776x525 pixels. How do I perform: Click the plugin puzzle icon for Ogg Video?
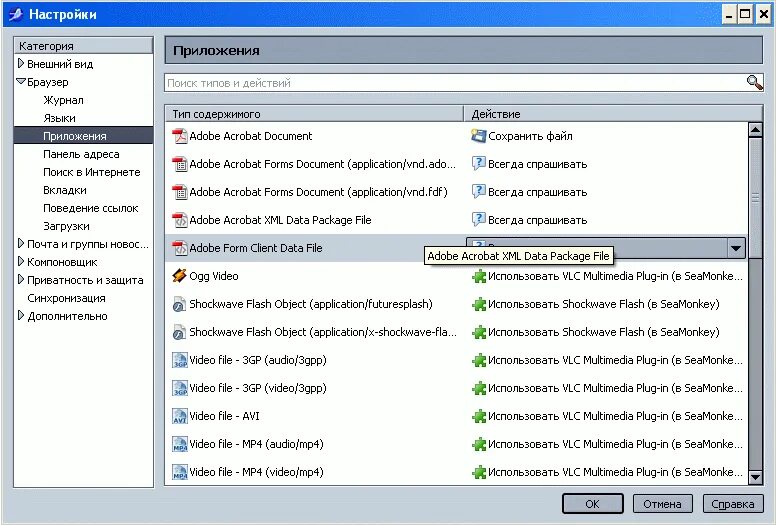coord(479,276)
